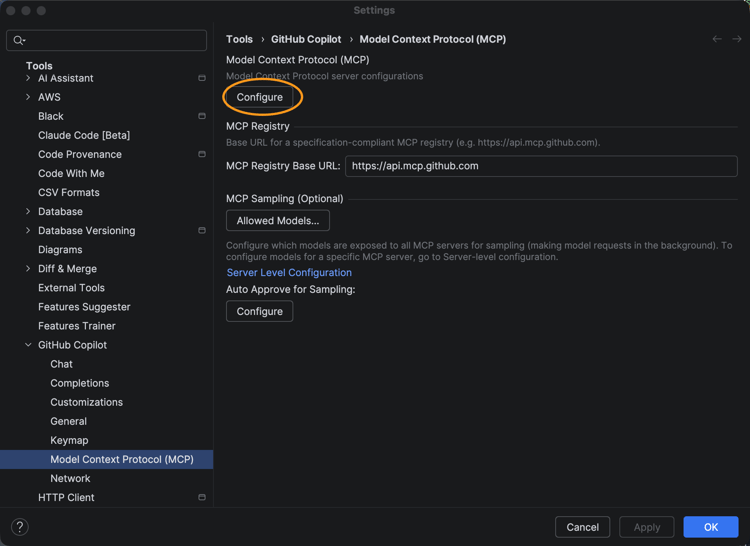The width and height of the screenshot is (750, 546).
Task: Expand the Database tree node
Action: (x=28, y=211)
